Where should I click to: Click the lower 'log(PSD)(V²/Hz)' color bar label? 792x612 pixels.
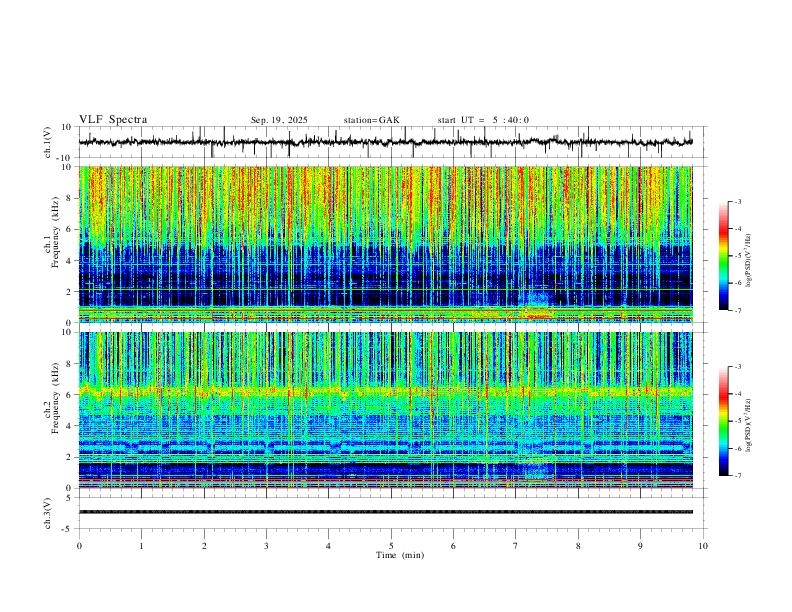tap(749, 425)
